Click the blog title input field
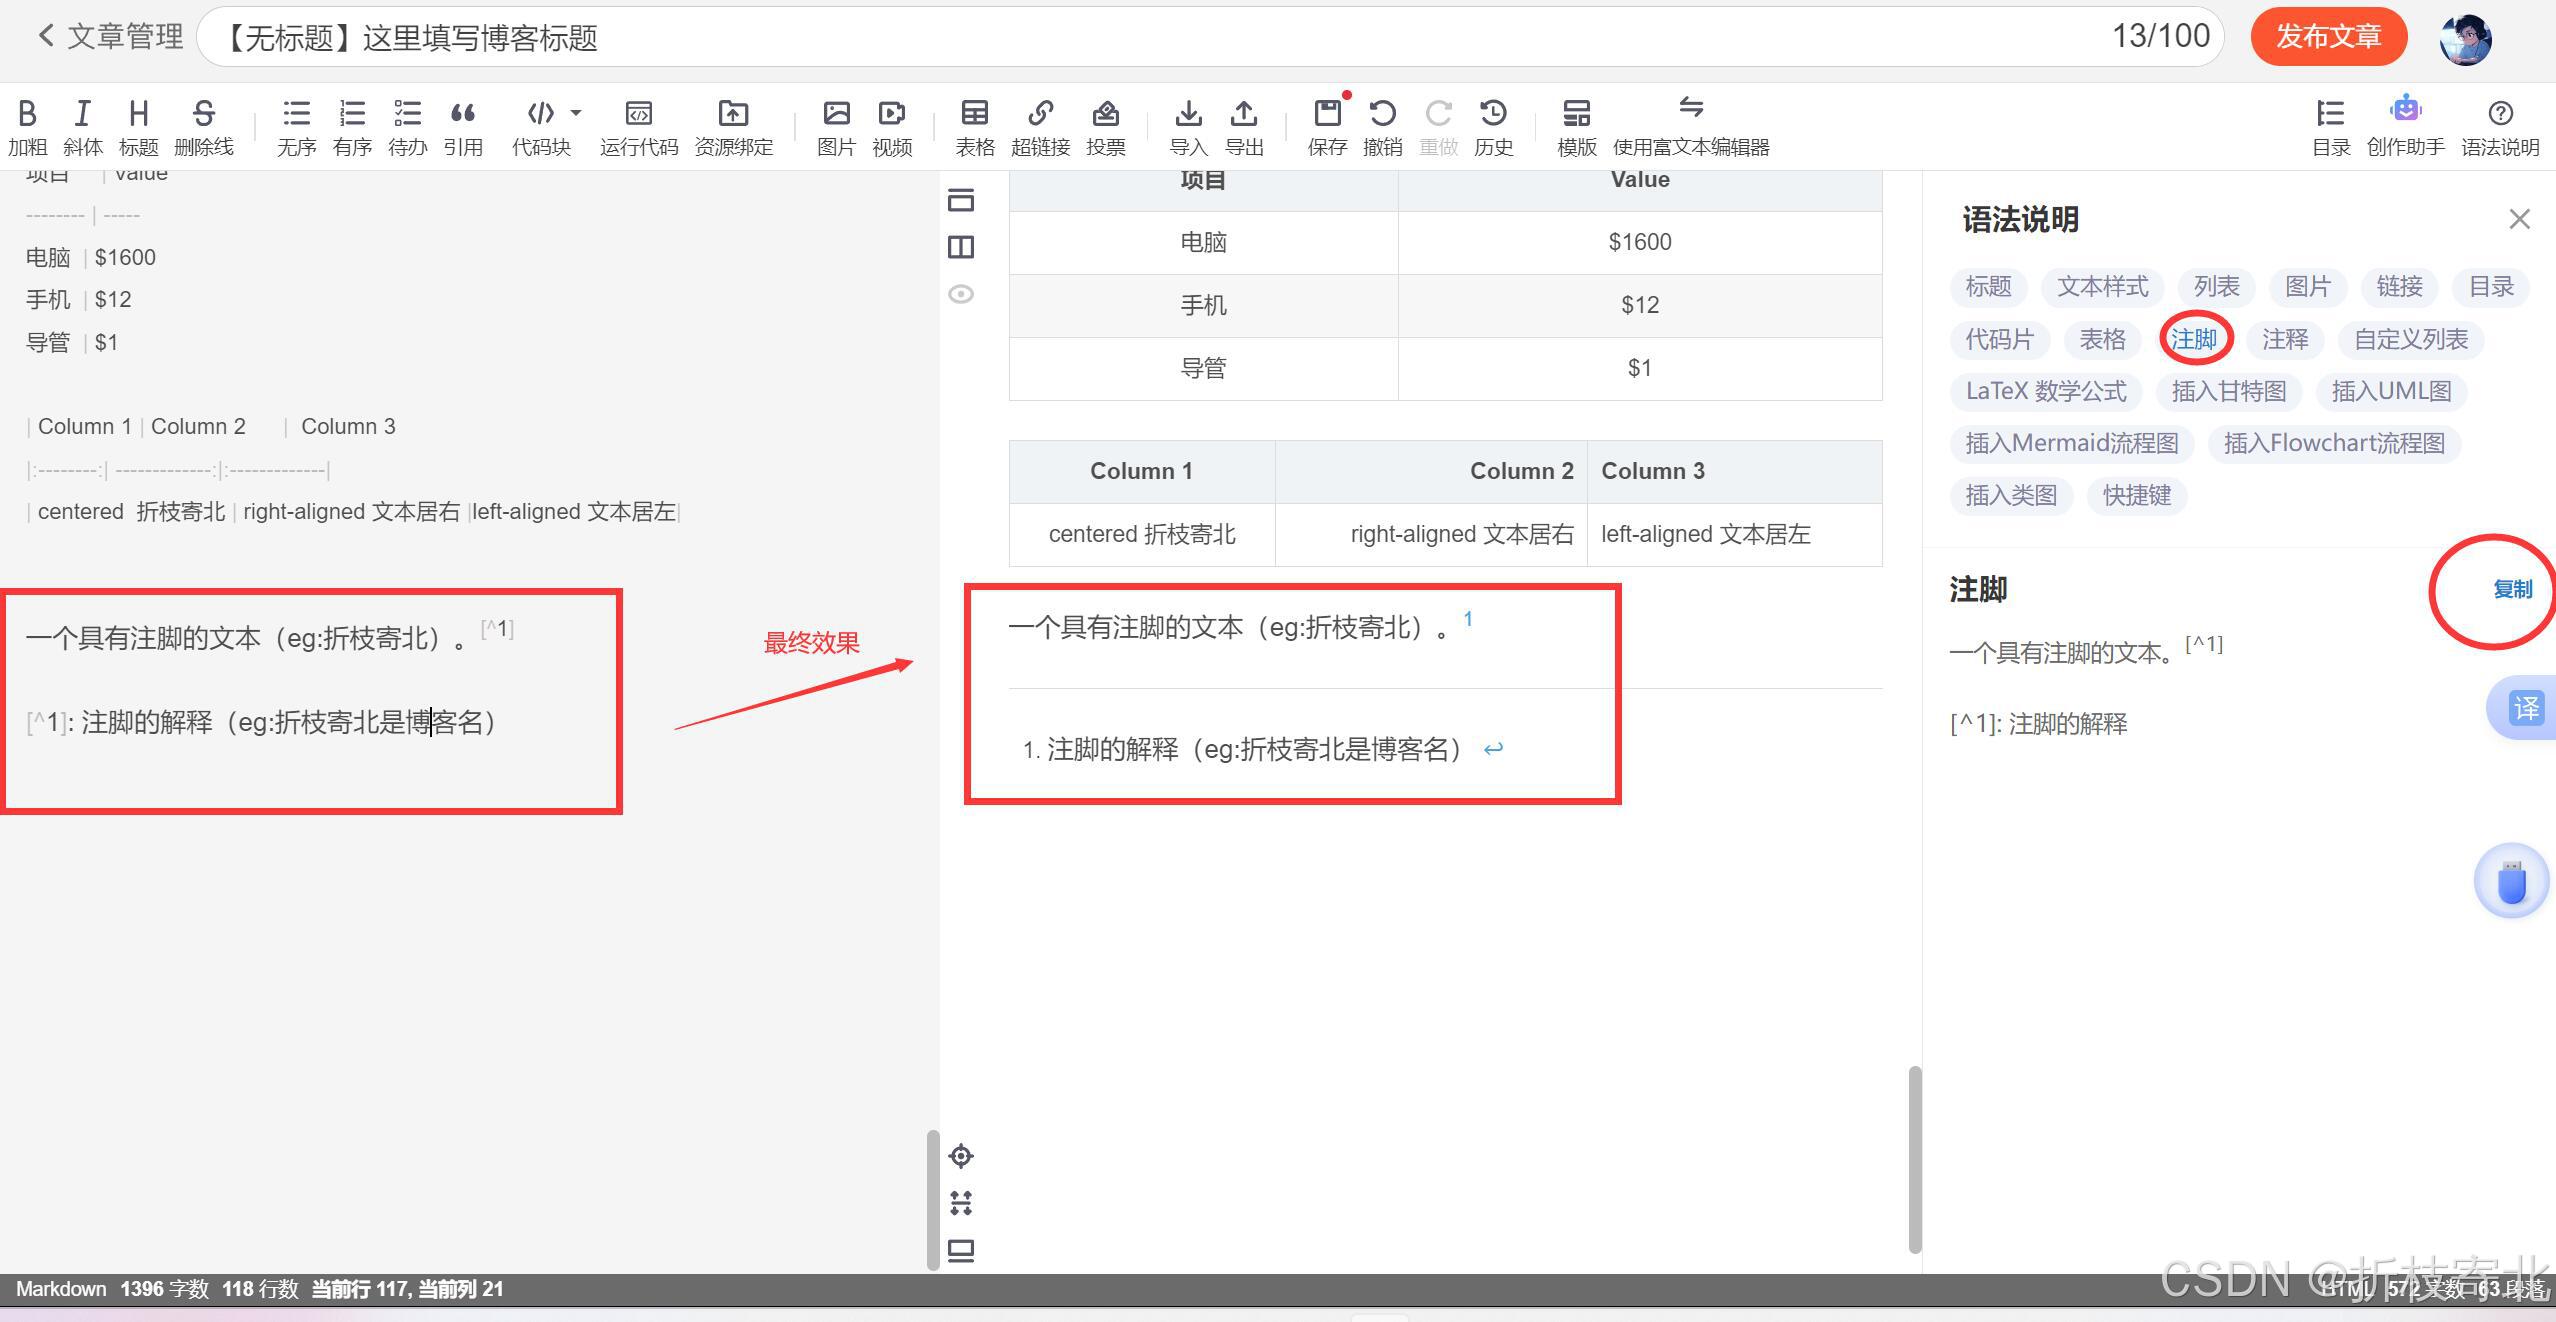Image resolution: width=2556 pixels, height=1322 pixels. click(x=1210, y=37)
